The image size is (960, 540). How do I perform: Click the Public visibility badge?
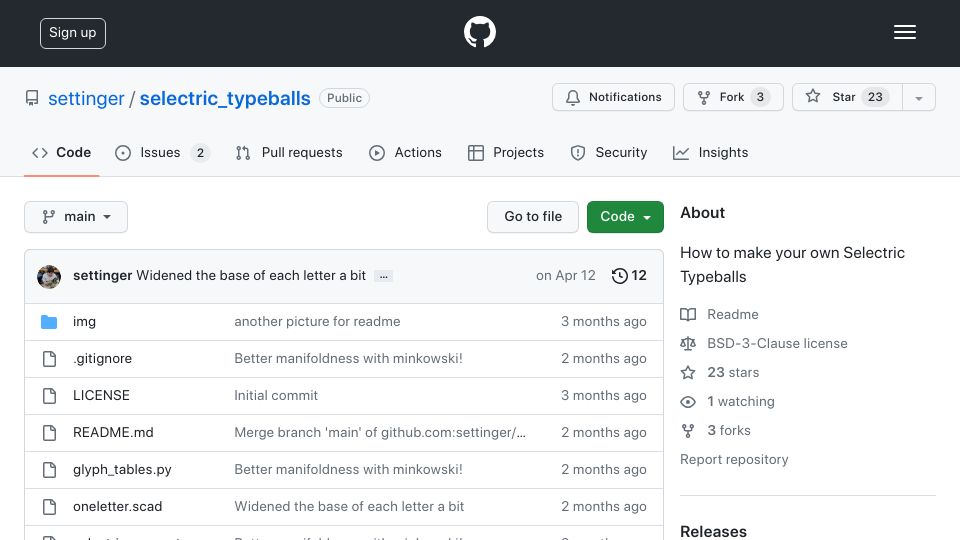point(344,98)
